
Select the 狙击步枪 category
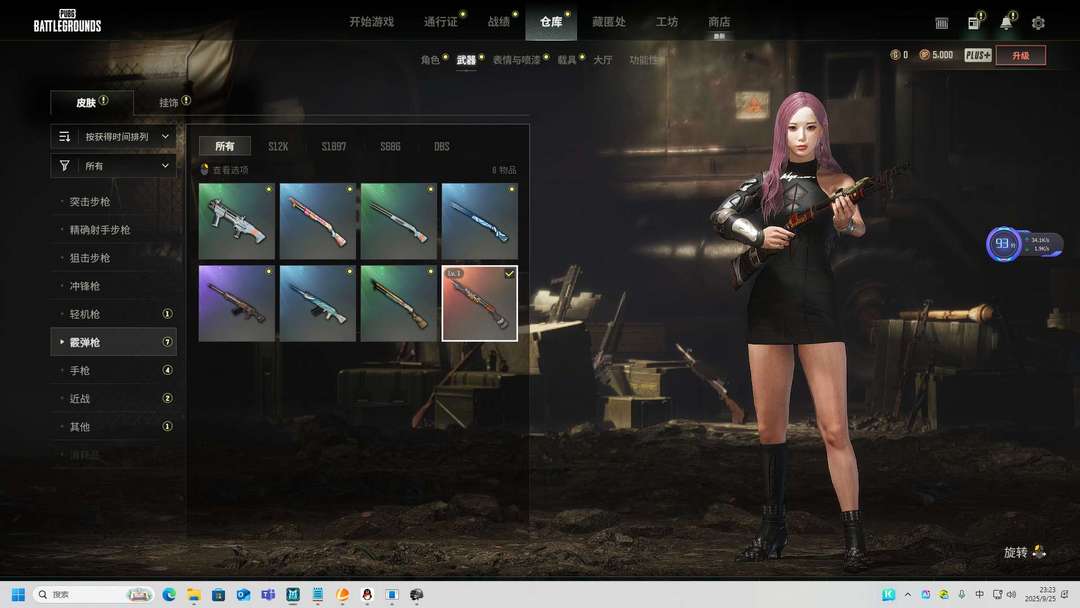click(x=114, y=258)
